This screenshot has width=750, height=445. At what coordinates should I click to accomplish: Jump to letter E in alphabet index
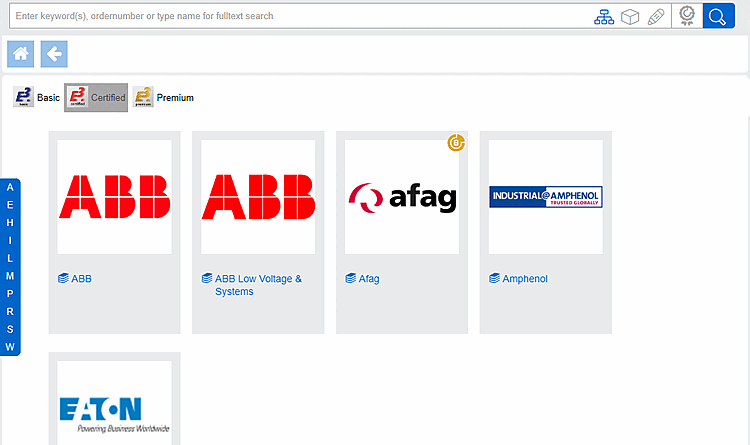10,205
